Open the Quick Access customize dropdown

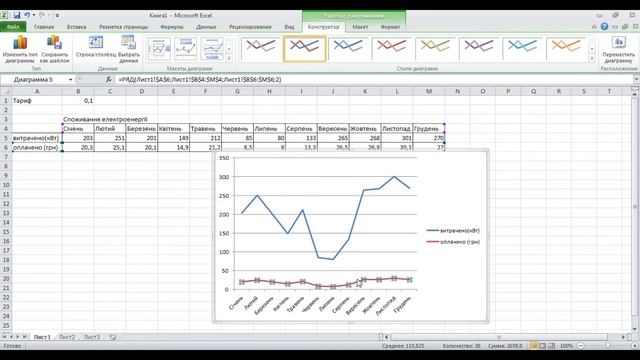point(58,16)
